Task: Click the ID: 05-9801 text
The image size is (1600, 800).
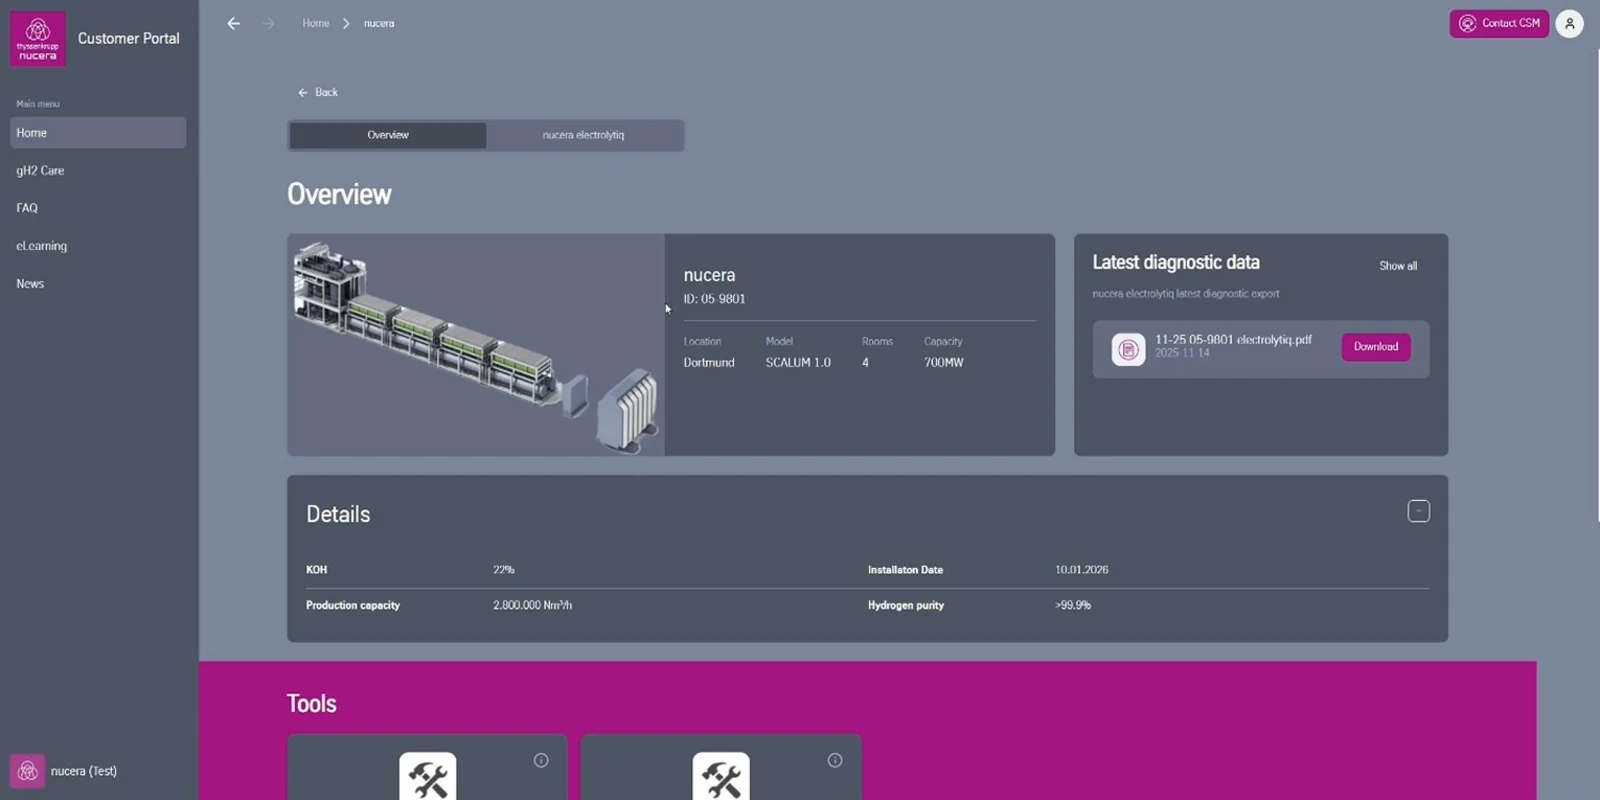Action: click(714, 299)
